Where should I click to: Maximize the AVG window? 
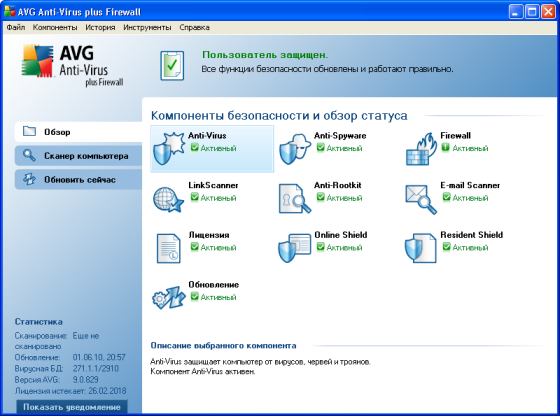pos(532,12)
